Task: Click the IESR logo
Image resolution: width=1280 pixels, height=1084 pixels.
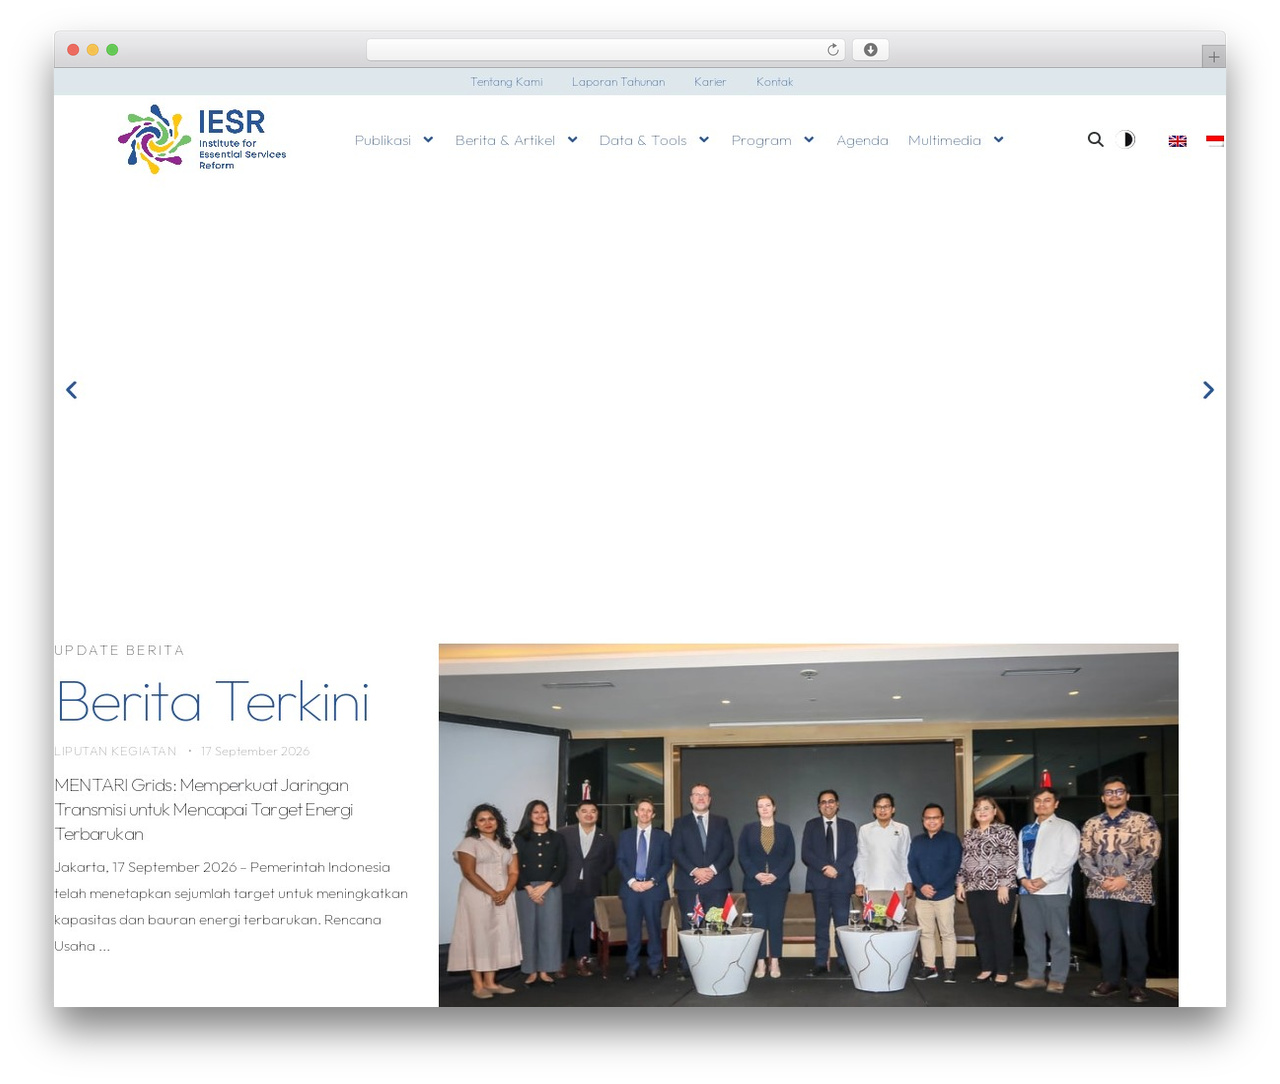Action: 202,139
